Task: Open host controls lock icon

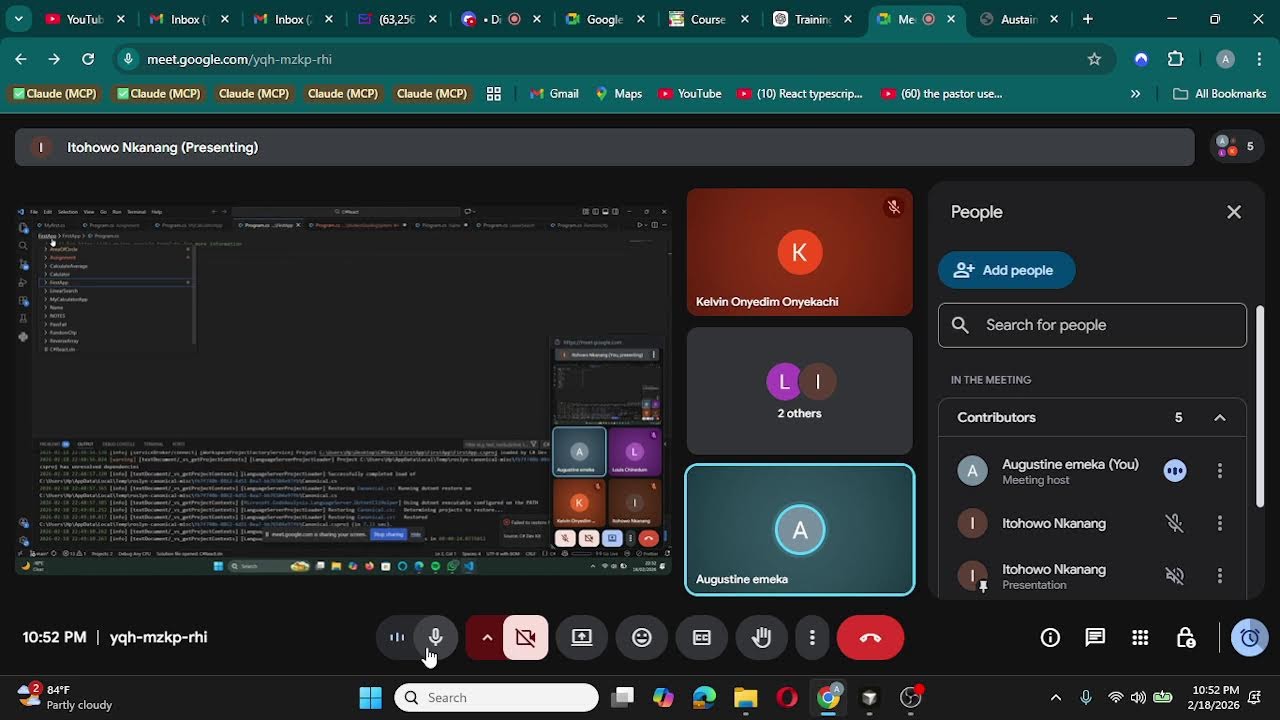Action: click(x=1186, y=637)
